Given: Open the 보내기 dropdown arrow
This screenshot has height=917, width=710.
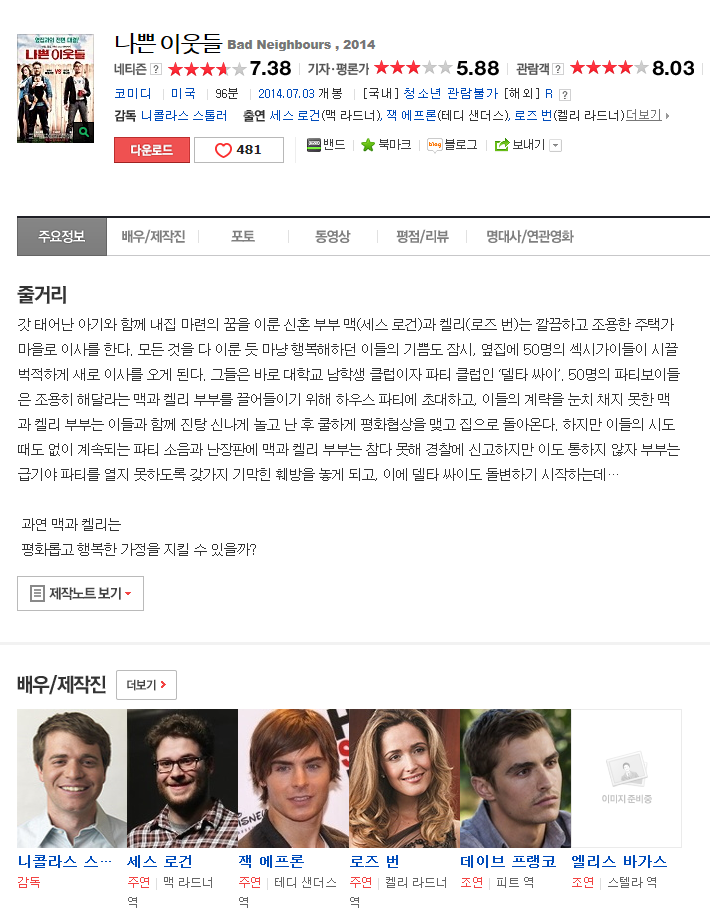Looking at the screenshot, I should click(x=556, y=146).
